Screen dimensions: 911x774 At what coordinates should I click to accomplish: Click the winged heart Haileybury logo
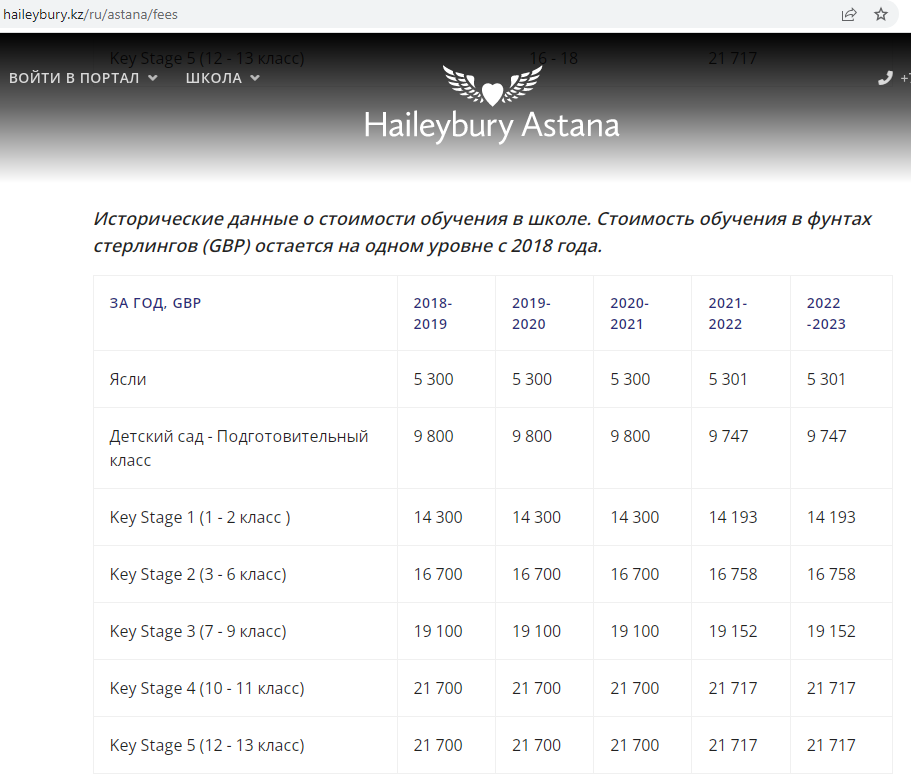(491, 86)
